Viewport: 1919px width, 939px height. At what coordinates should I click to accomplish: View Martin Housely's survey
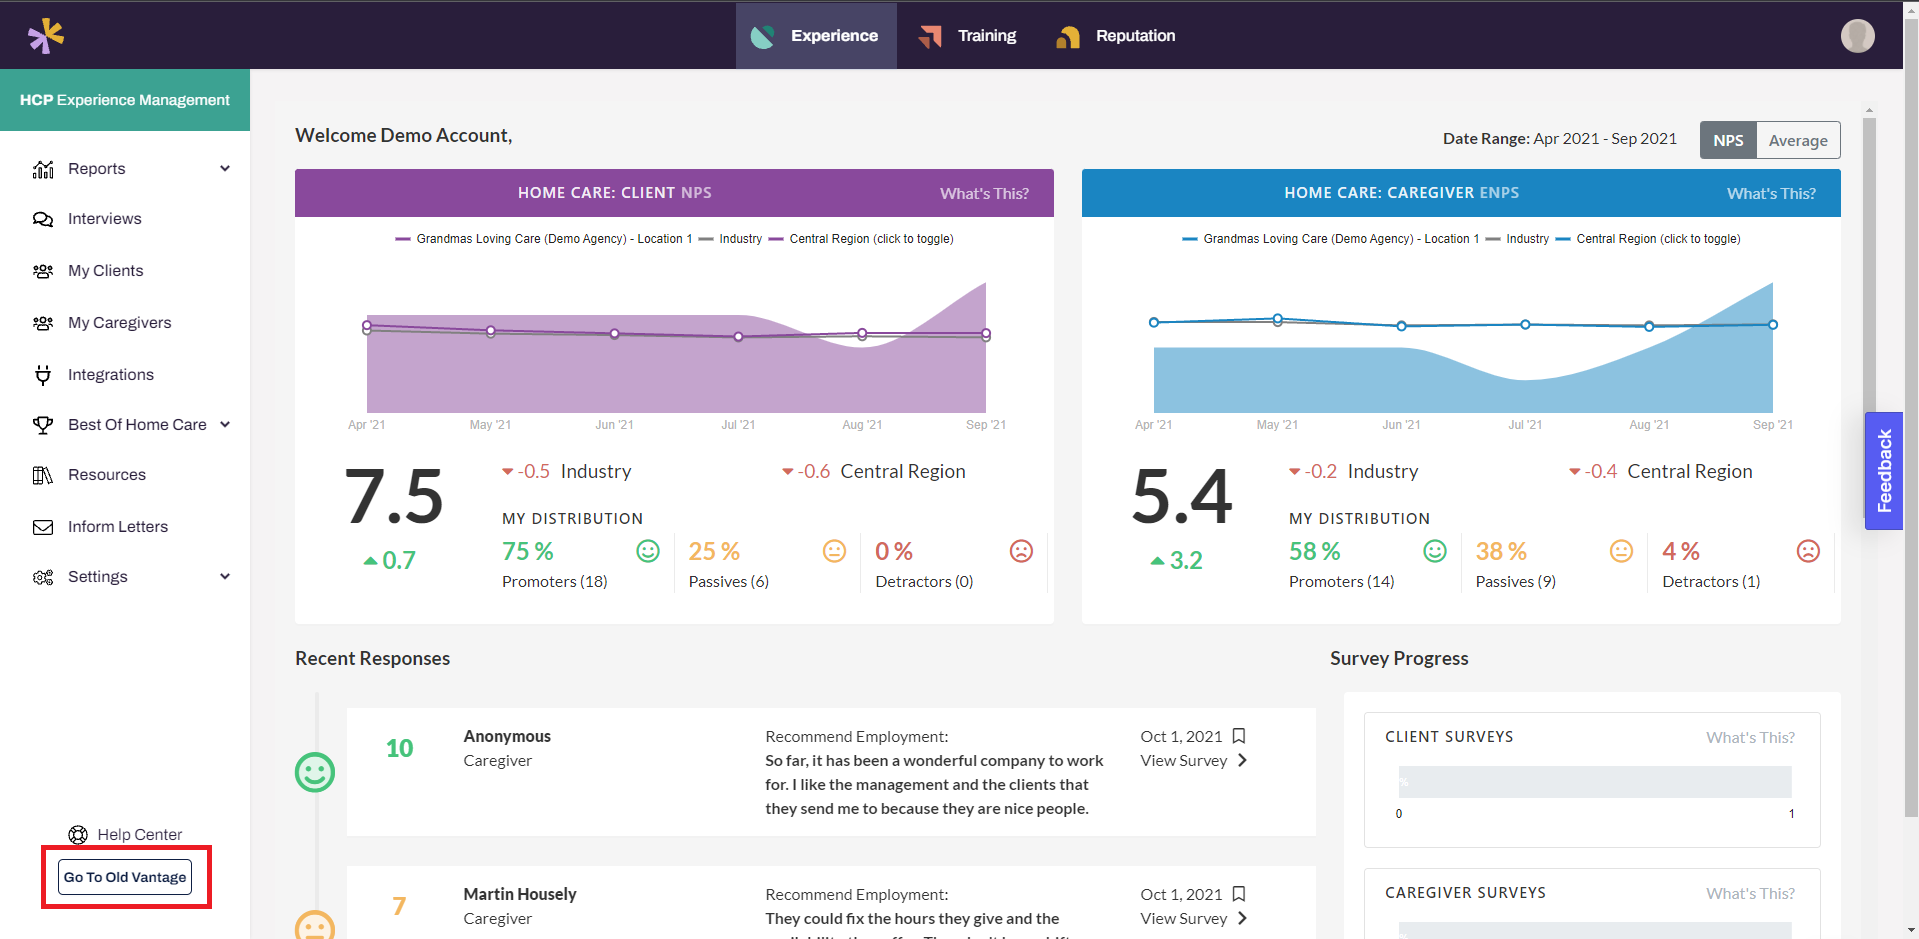click(x=1192, y=918)
